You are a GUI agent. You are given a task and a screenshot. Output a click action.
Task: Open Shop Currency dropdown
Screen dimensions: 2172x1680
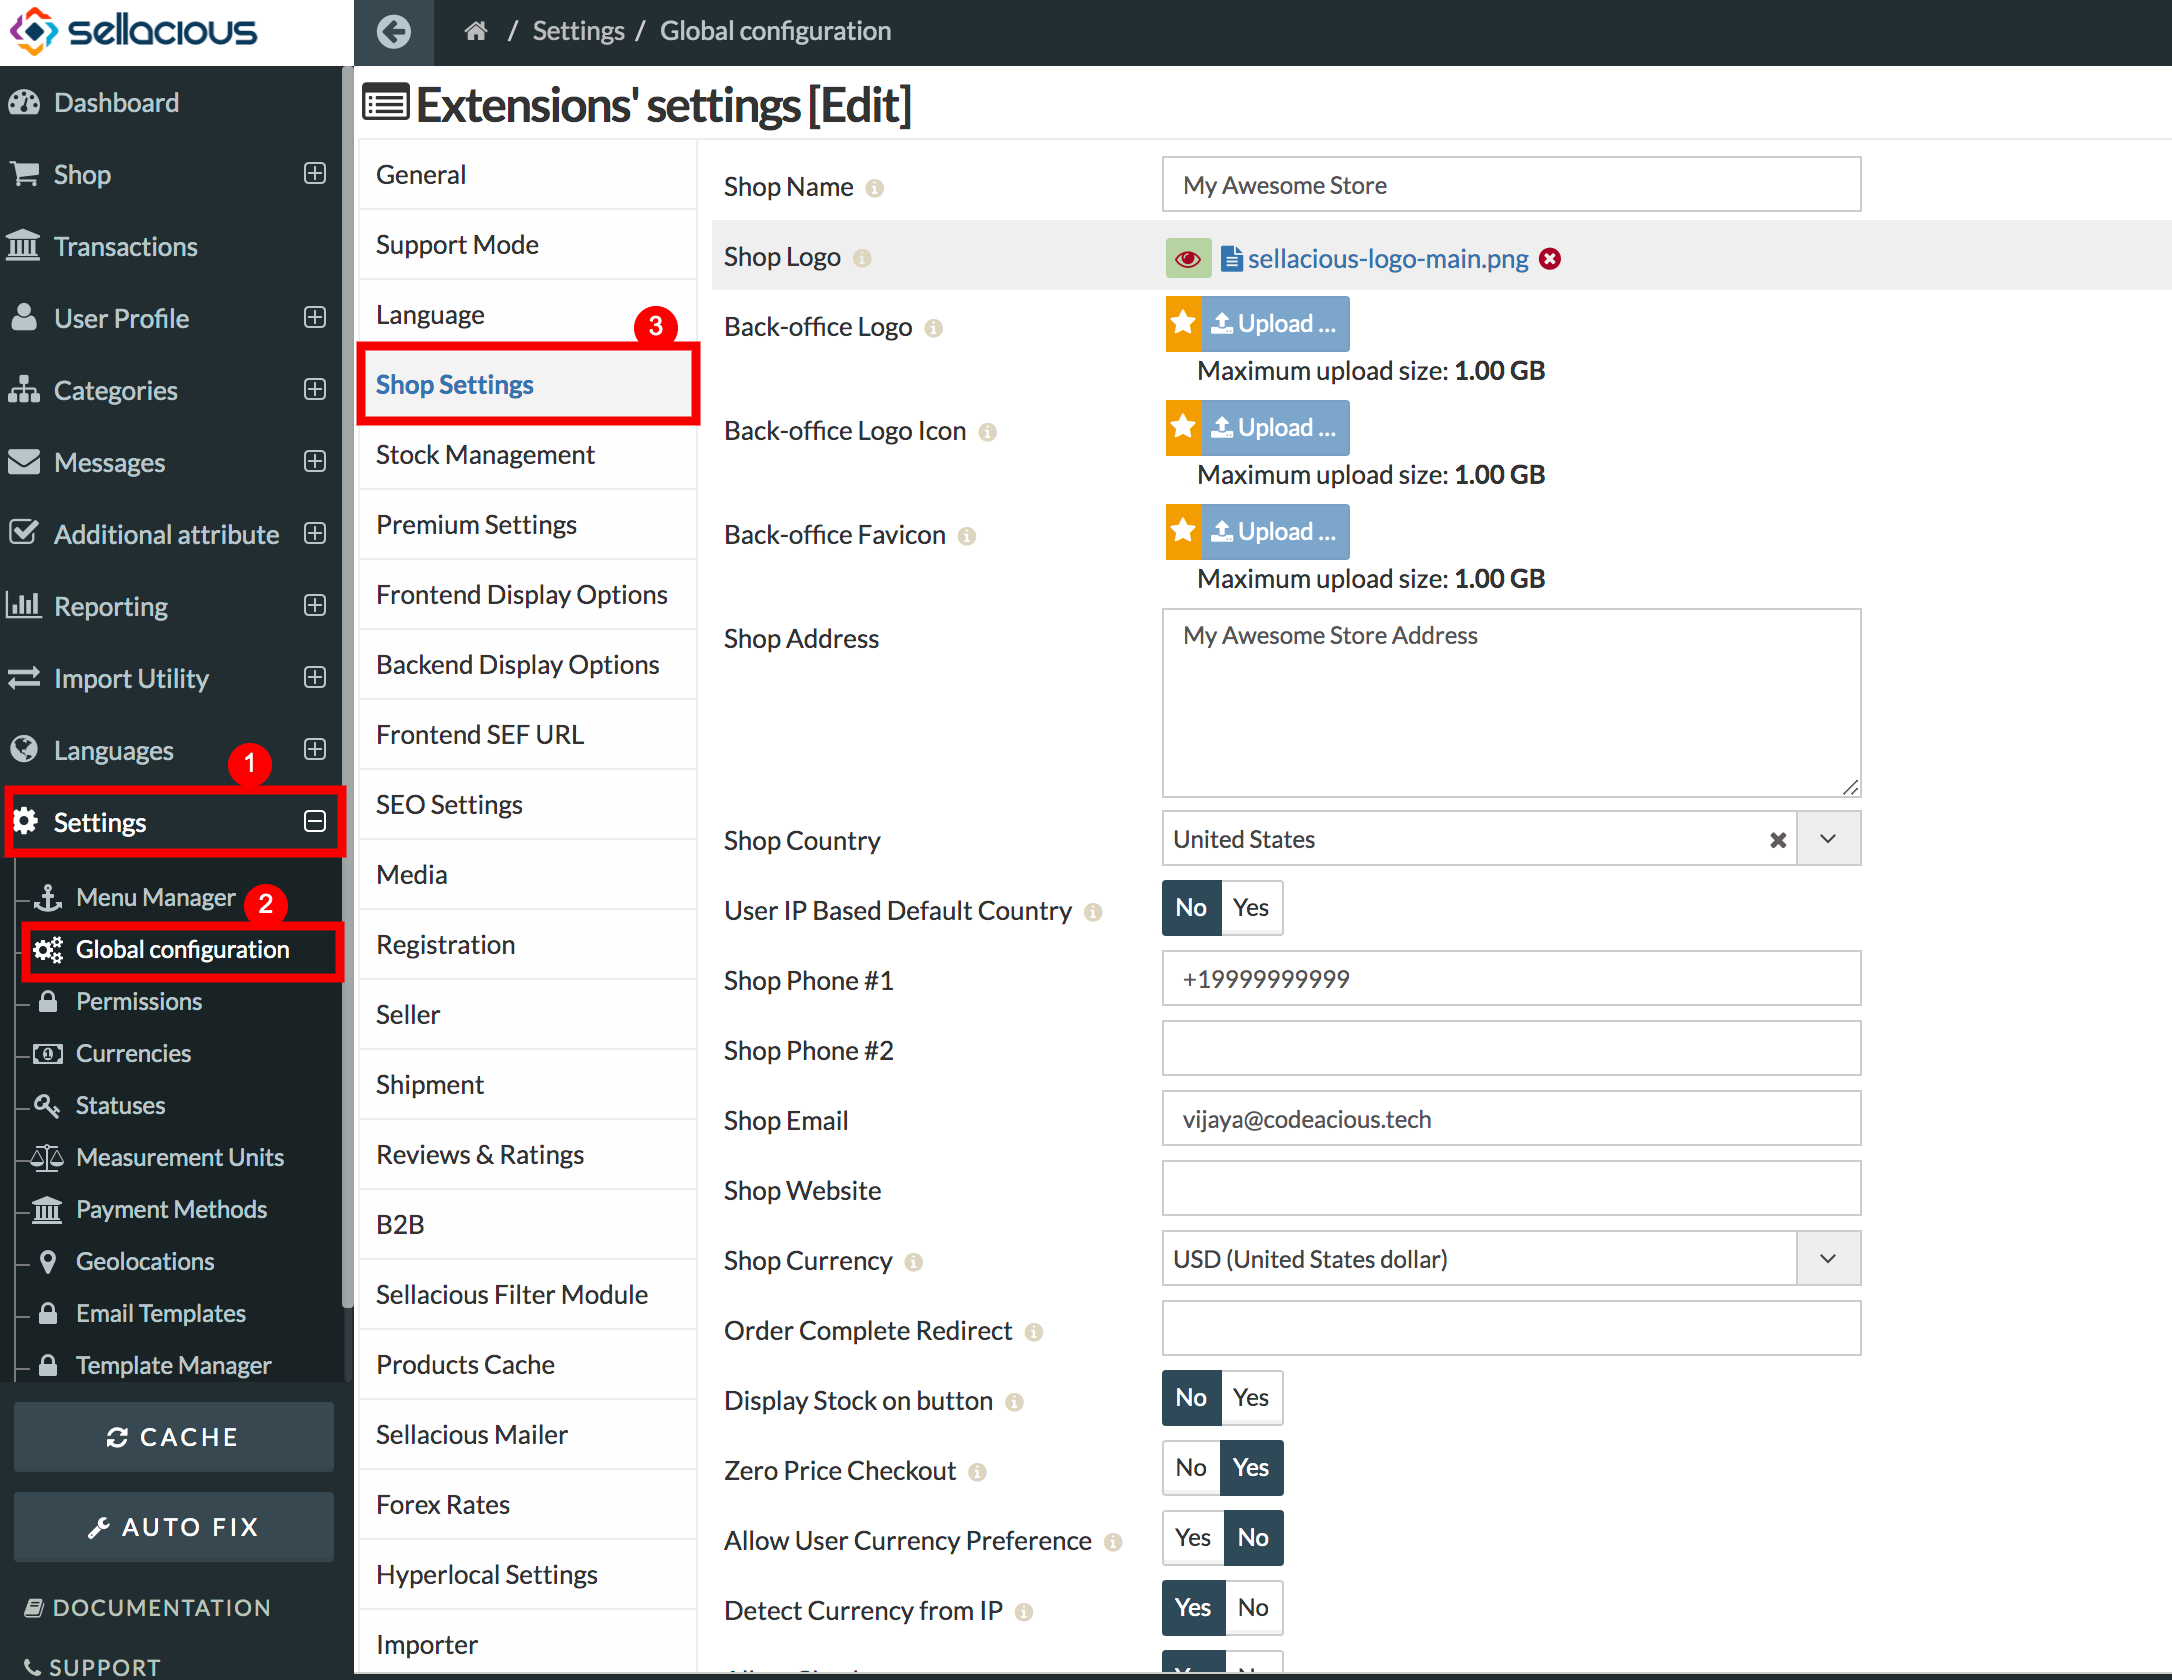(x=1828, y=1259)
